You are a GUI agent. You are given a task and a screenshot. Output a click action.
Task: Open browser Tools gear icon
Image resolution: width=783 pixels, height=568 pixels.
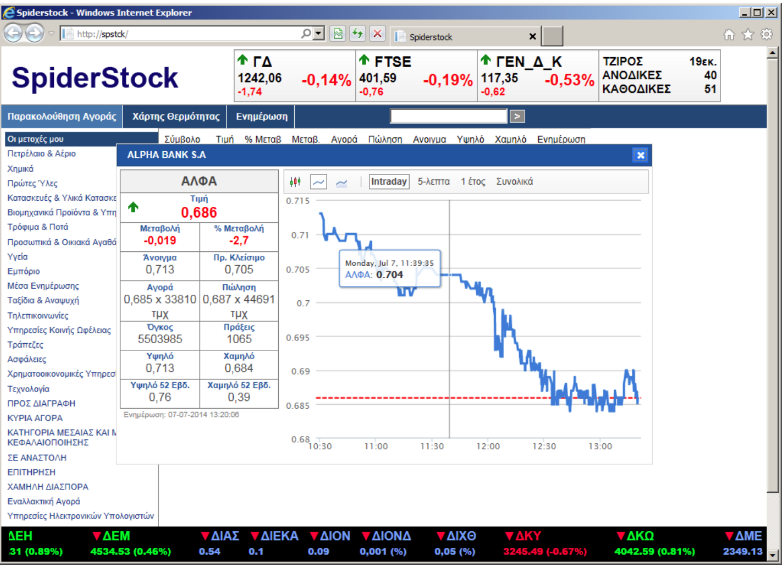(x=767, y=34)
